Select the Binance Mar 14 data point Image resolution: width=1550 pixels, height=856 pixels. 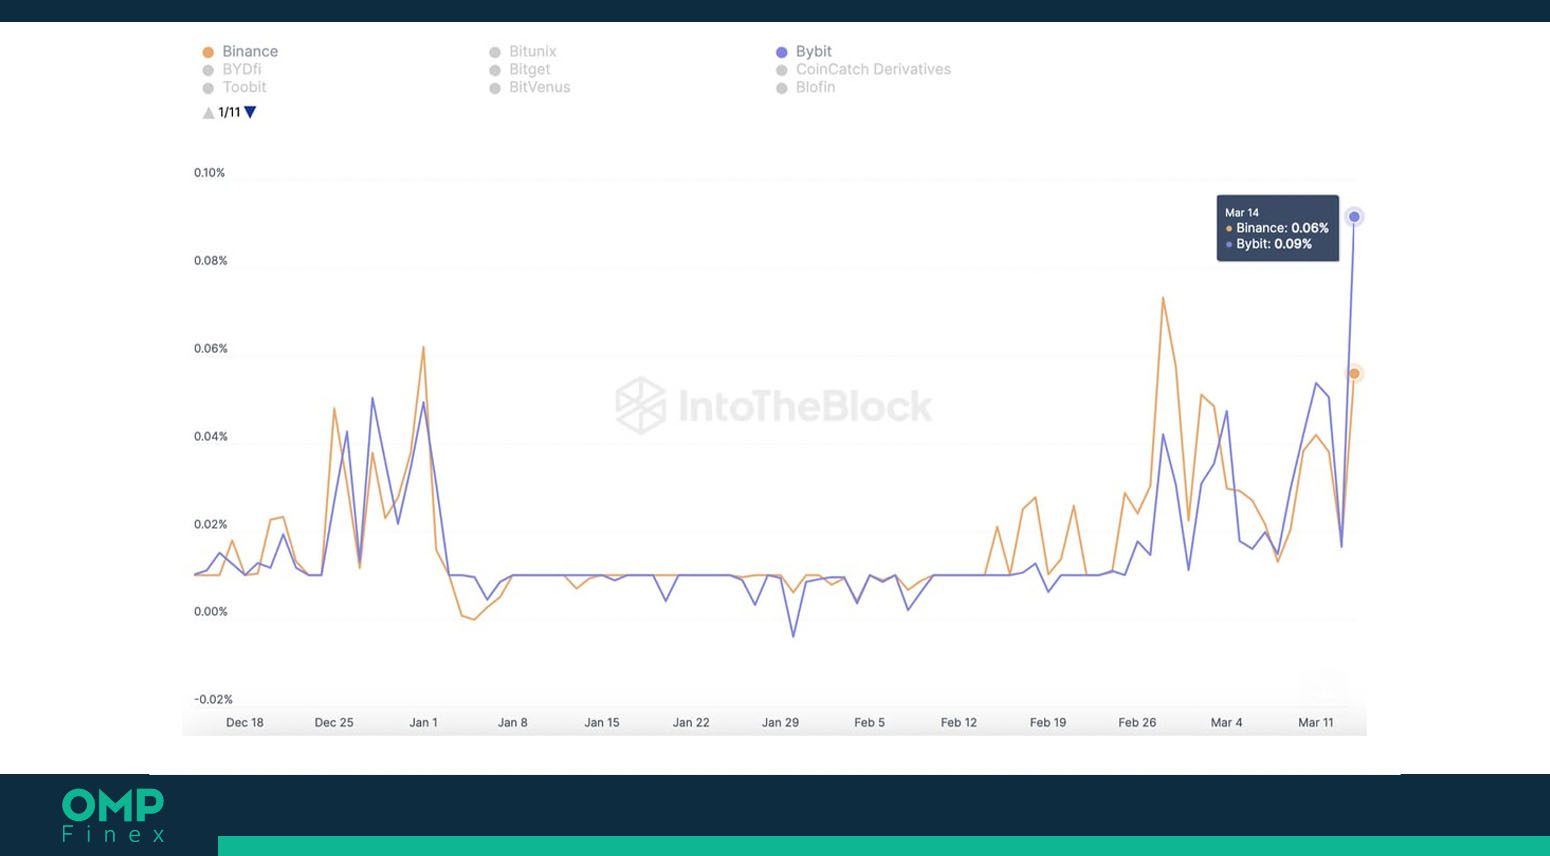1354,373
